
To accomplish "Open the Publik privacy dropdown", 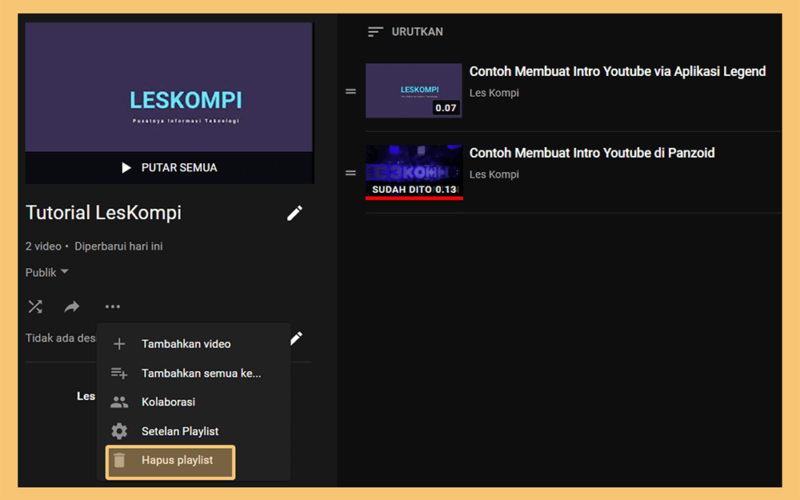I will (47, 272).
